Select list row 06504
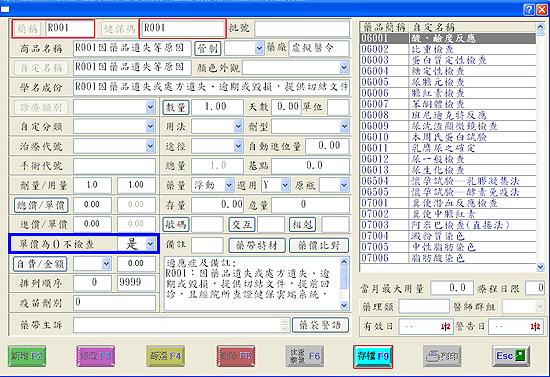550x377 pixels. 448,181
